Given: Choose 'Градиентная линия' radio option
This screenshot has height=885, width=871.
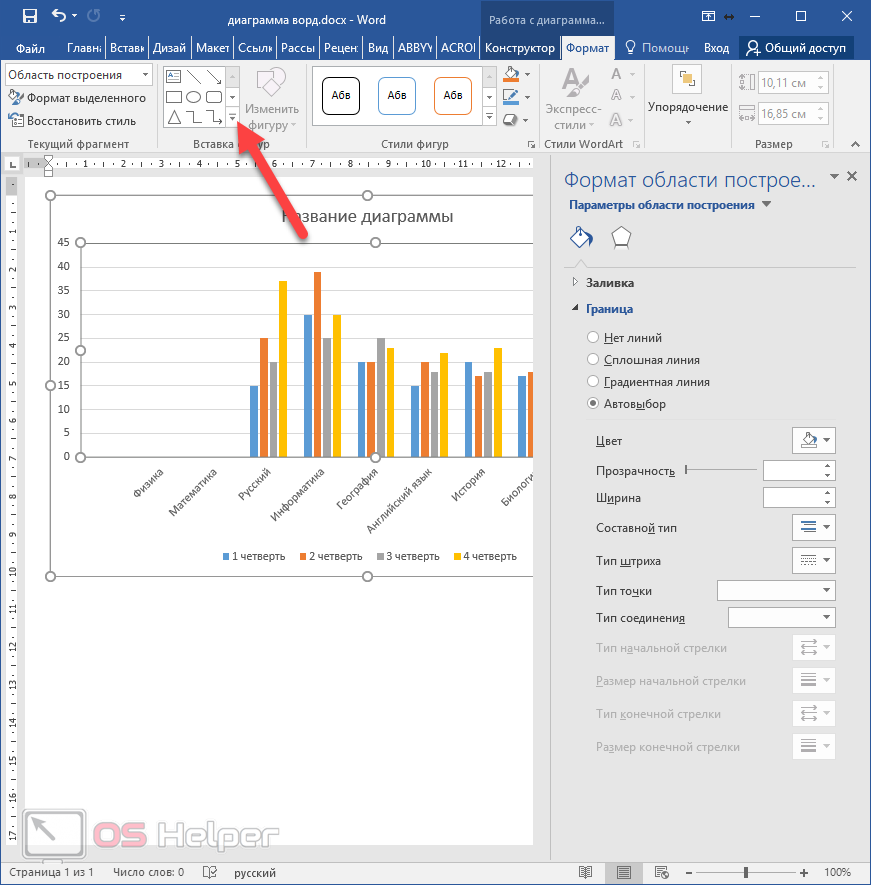Looking at the screenshot, I should (594, 382).
